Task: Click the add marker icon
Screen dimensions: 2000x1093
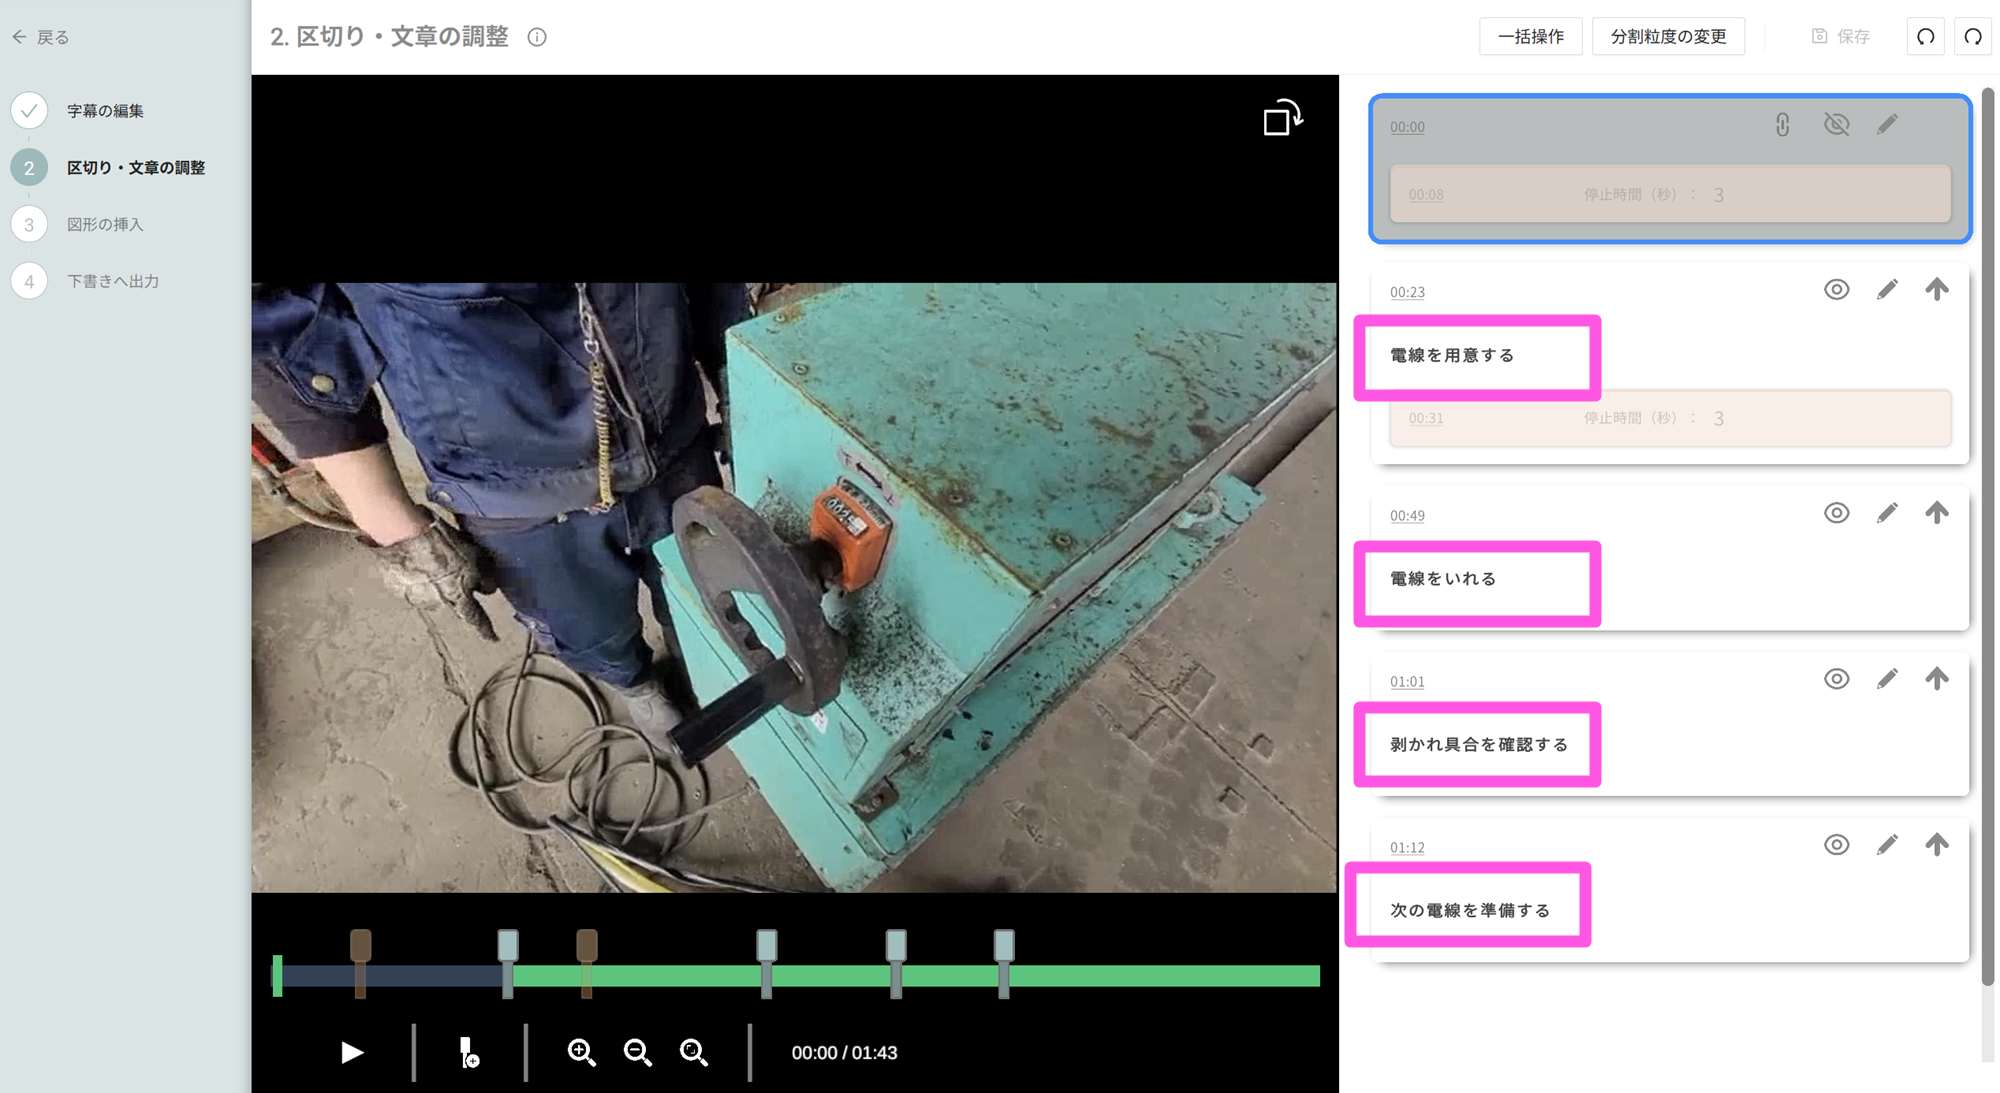Action: coord(468,1052)
